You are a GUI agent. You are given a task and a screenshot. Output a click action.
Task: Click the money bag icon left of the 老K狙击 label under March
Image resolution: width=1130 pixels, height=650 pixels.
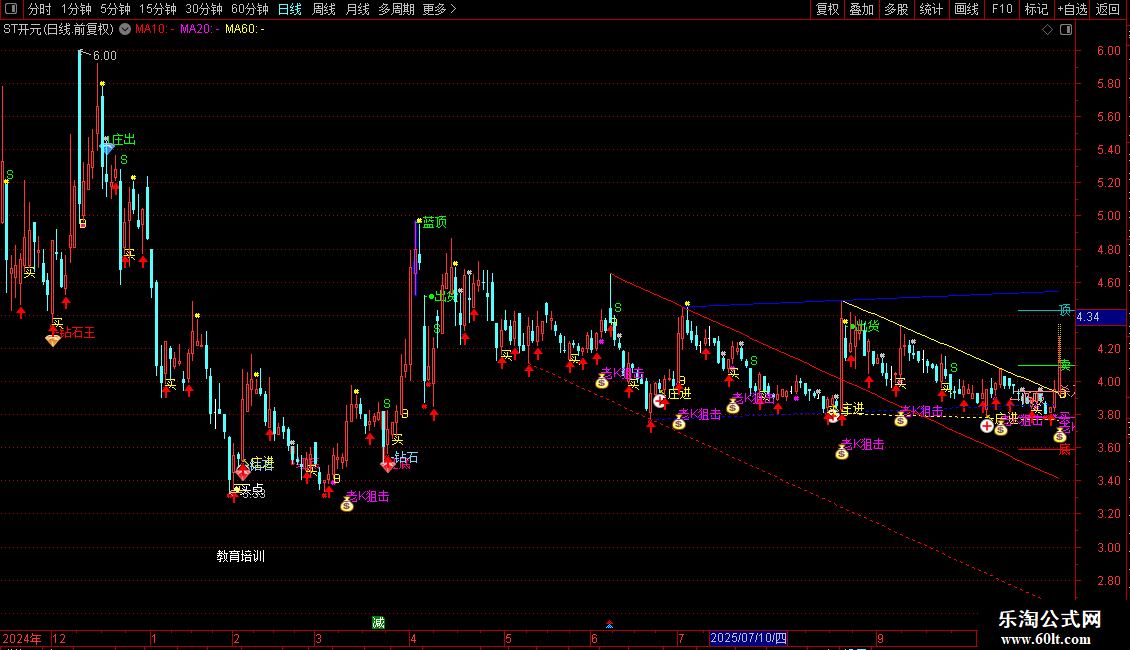coord(347,504)
